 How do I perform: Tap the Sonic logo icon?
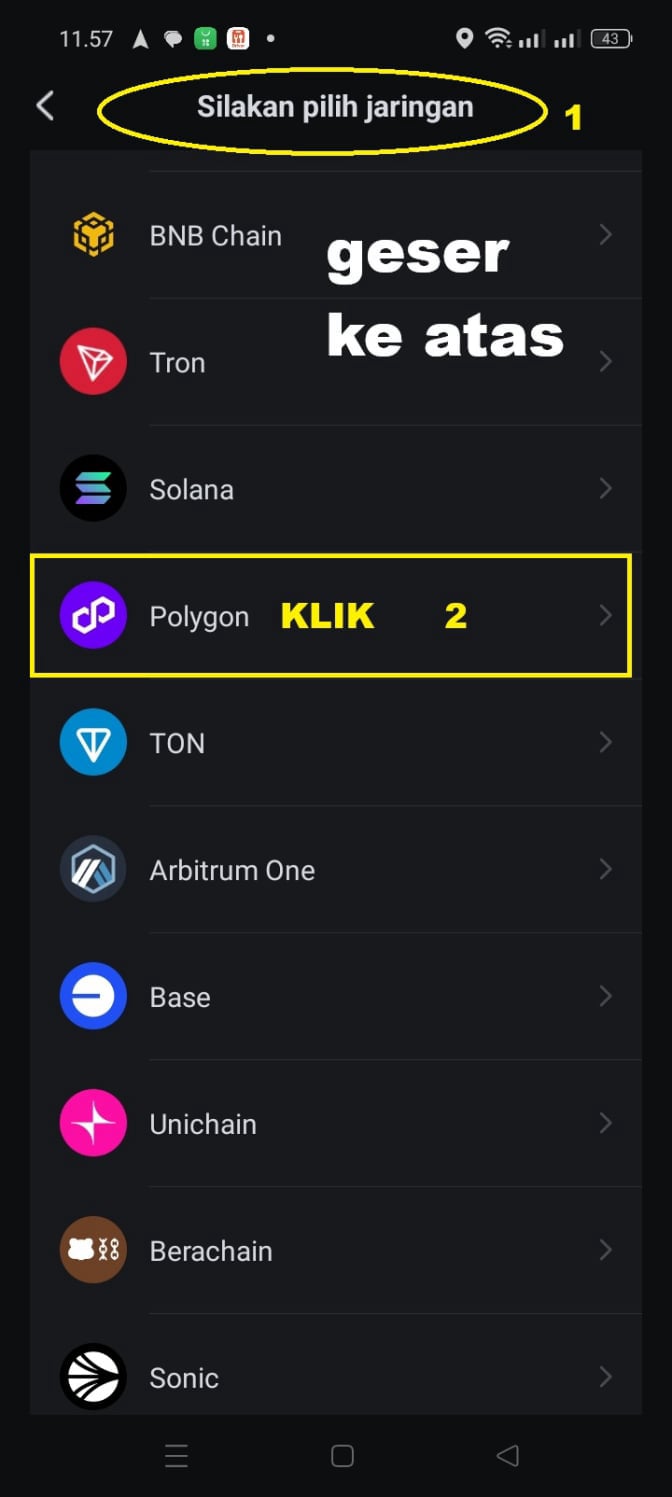pyautogui.click(x=93, y=1377)
